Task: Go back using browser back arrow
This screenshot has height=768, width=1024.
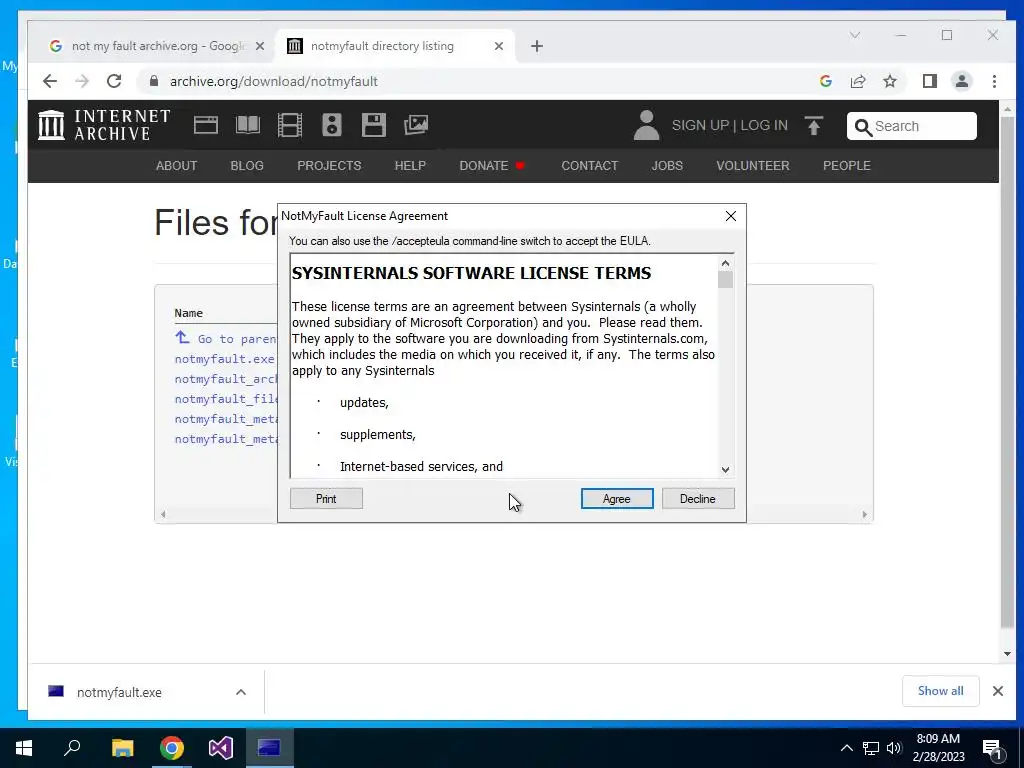Action: pyautogui.click(x=50, y=81)
